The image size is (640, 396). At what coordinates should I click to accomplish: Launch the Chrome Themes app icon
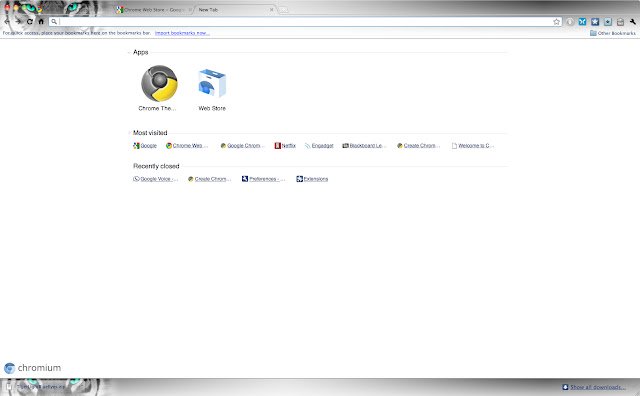(x=159, y=83)
